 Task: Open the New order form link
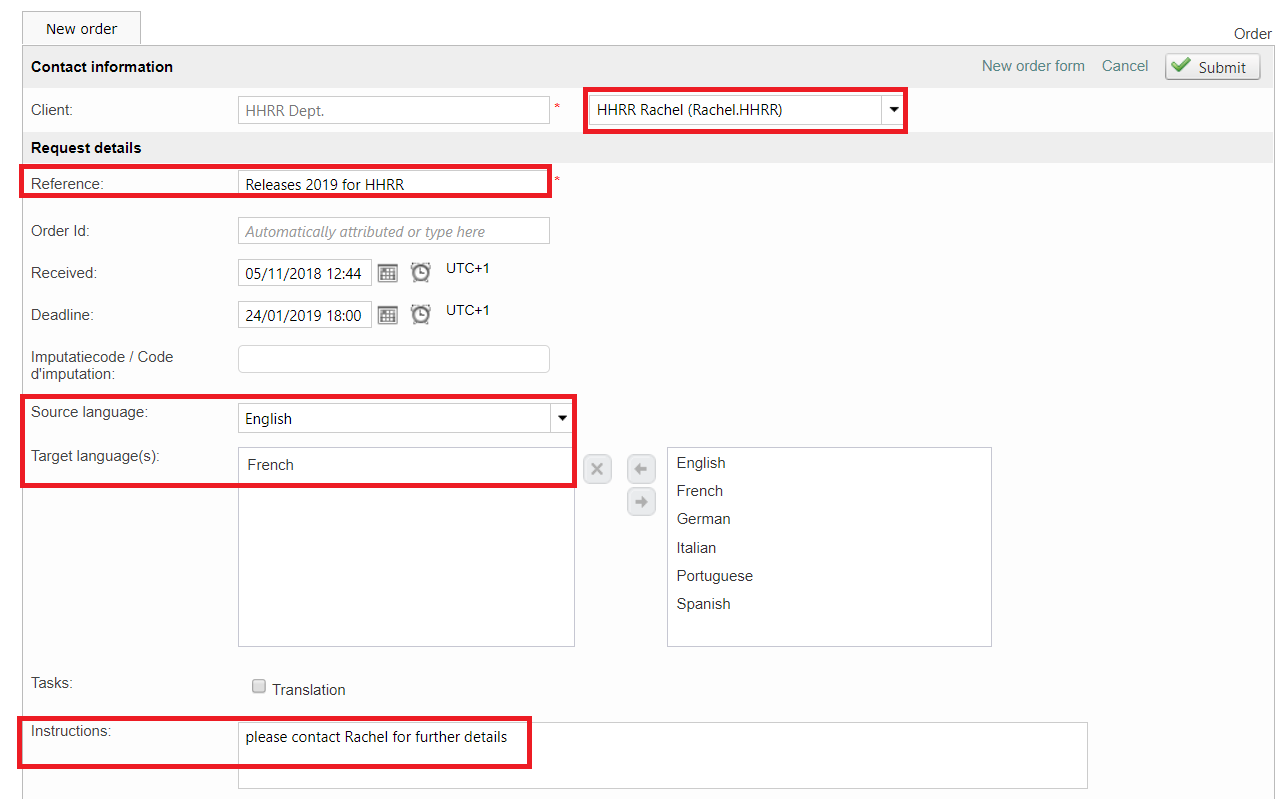tap(1033, 66)
